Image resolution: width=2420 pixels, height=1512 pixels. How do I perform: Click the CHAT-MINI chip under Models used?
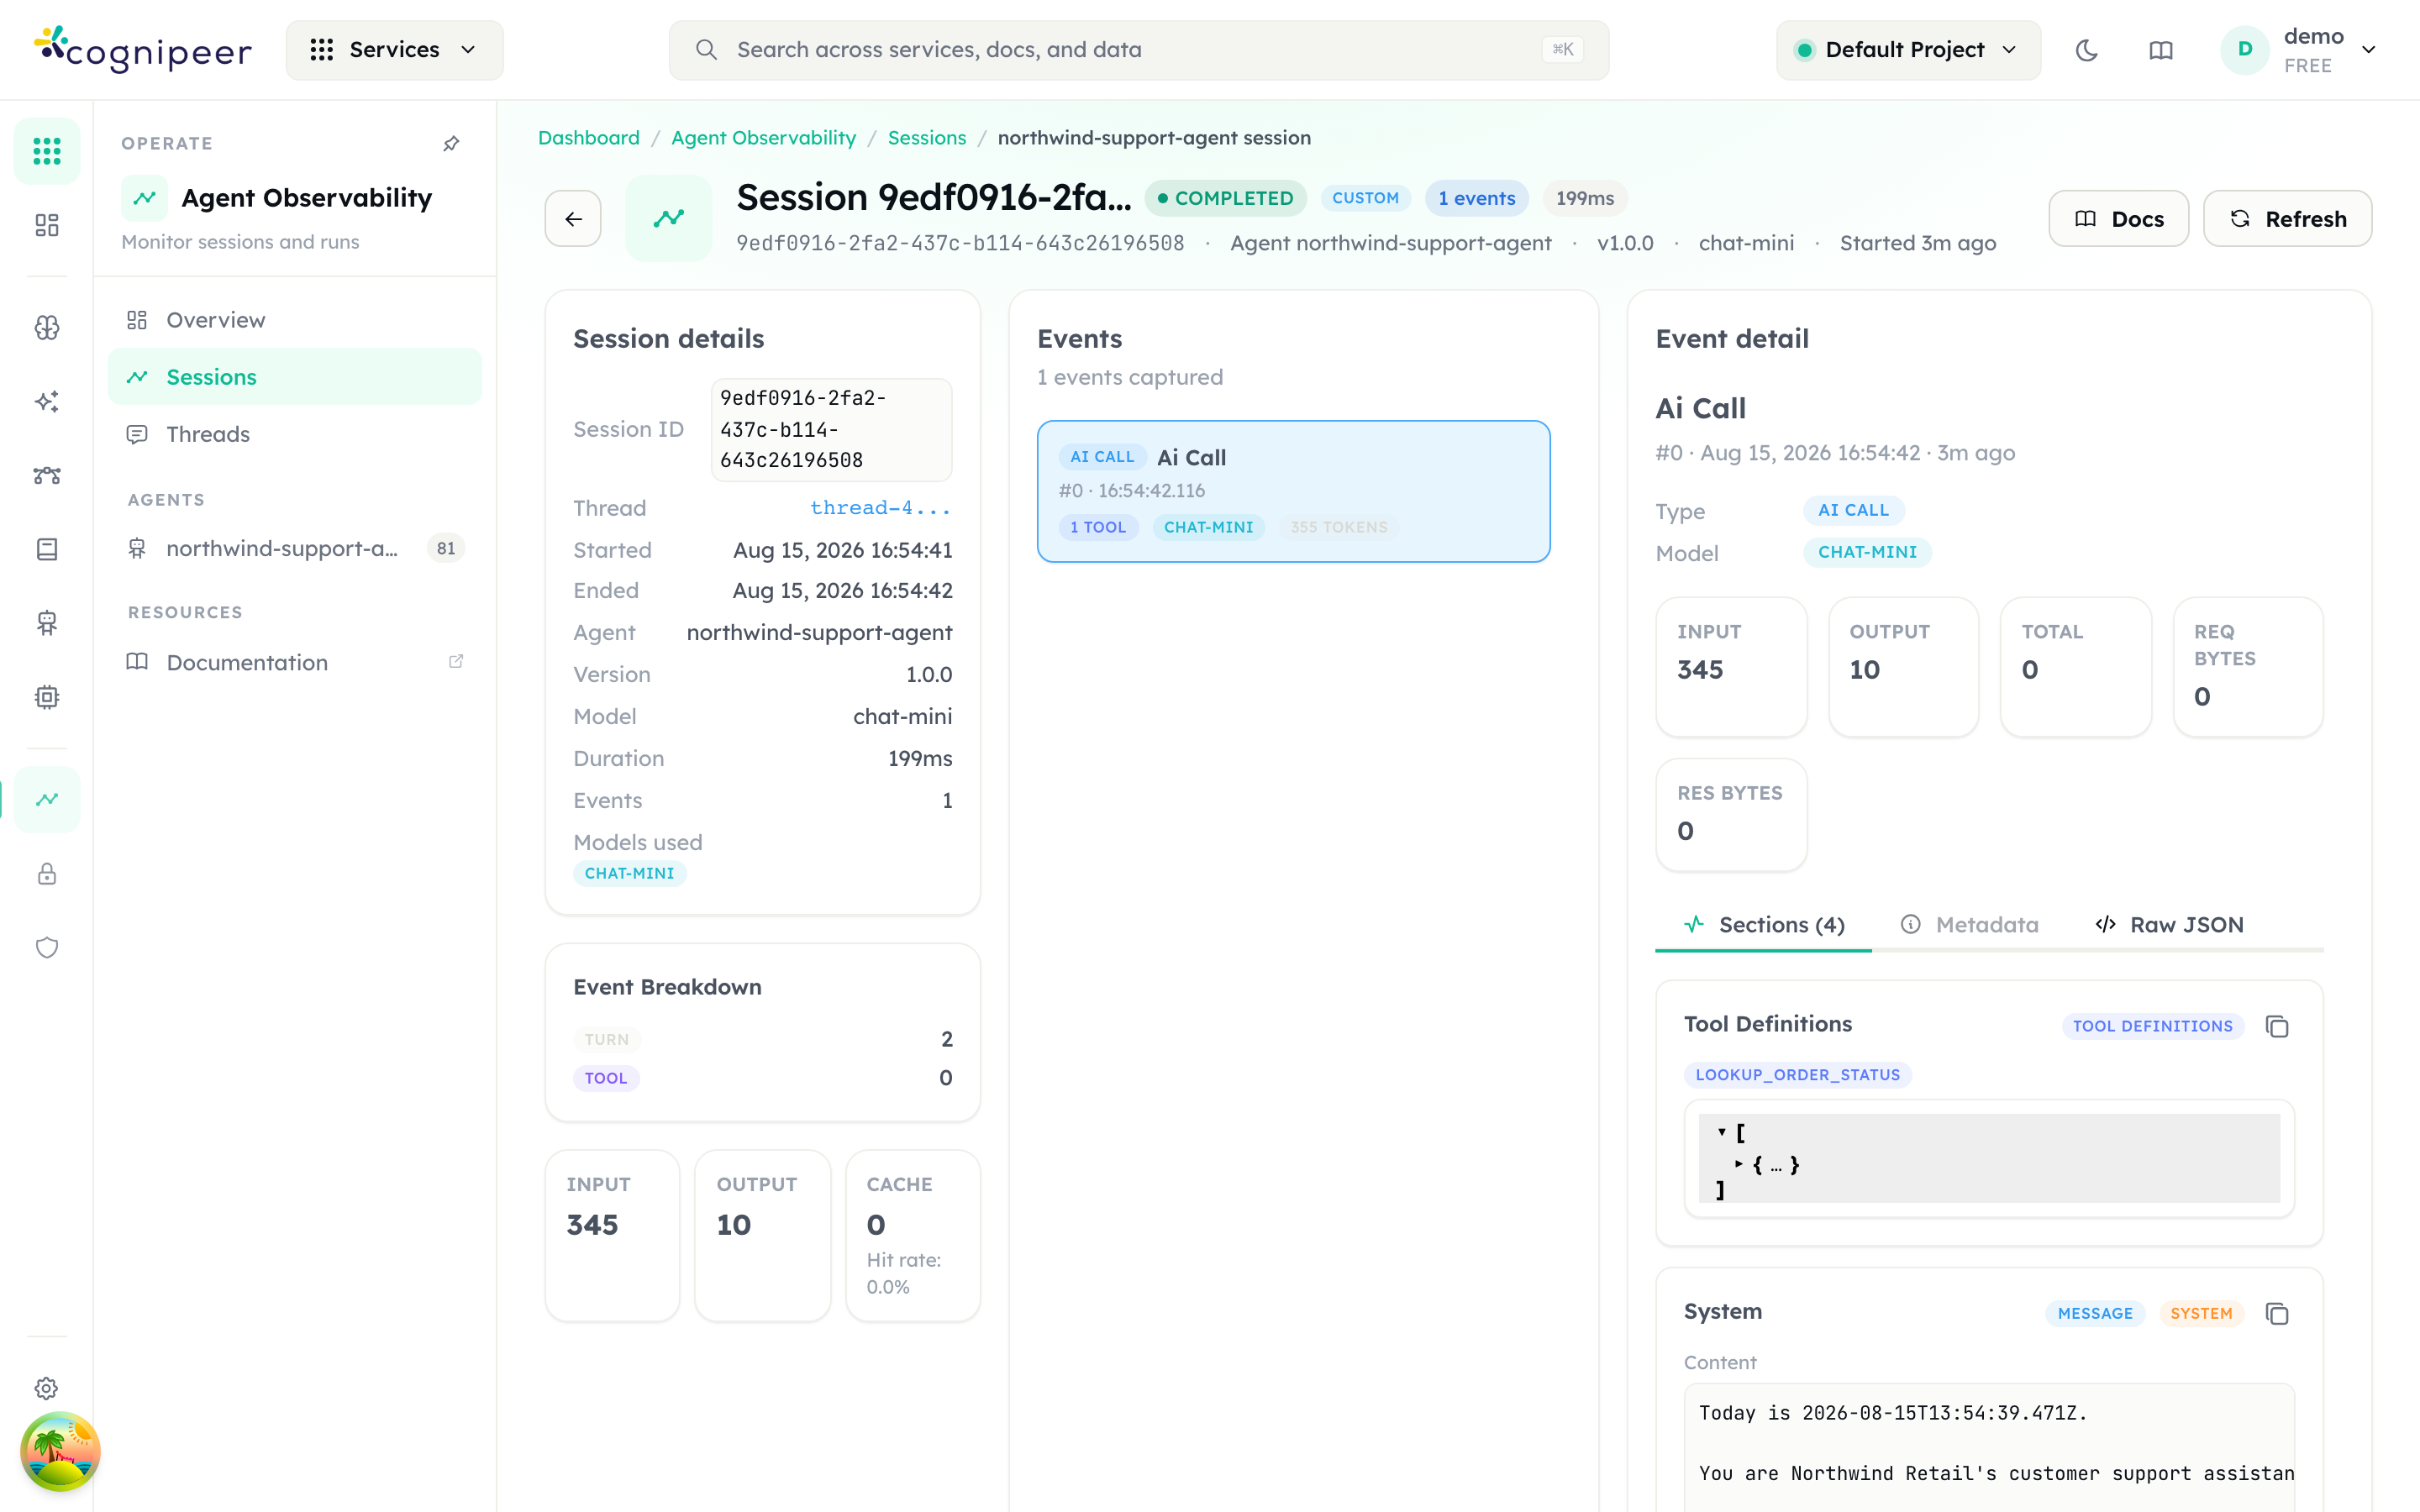(630, 873)
